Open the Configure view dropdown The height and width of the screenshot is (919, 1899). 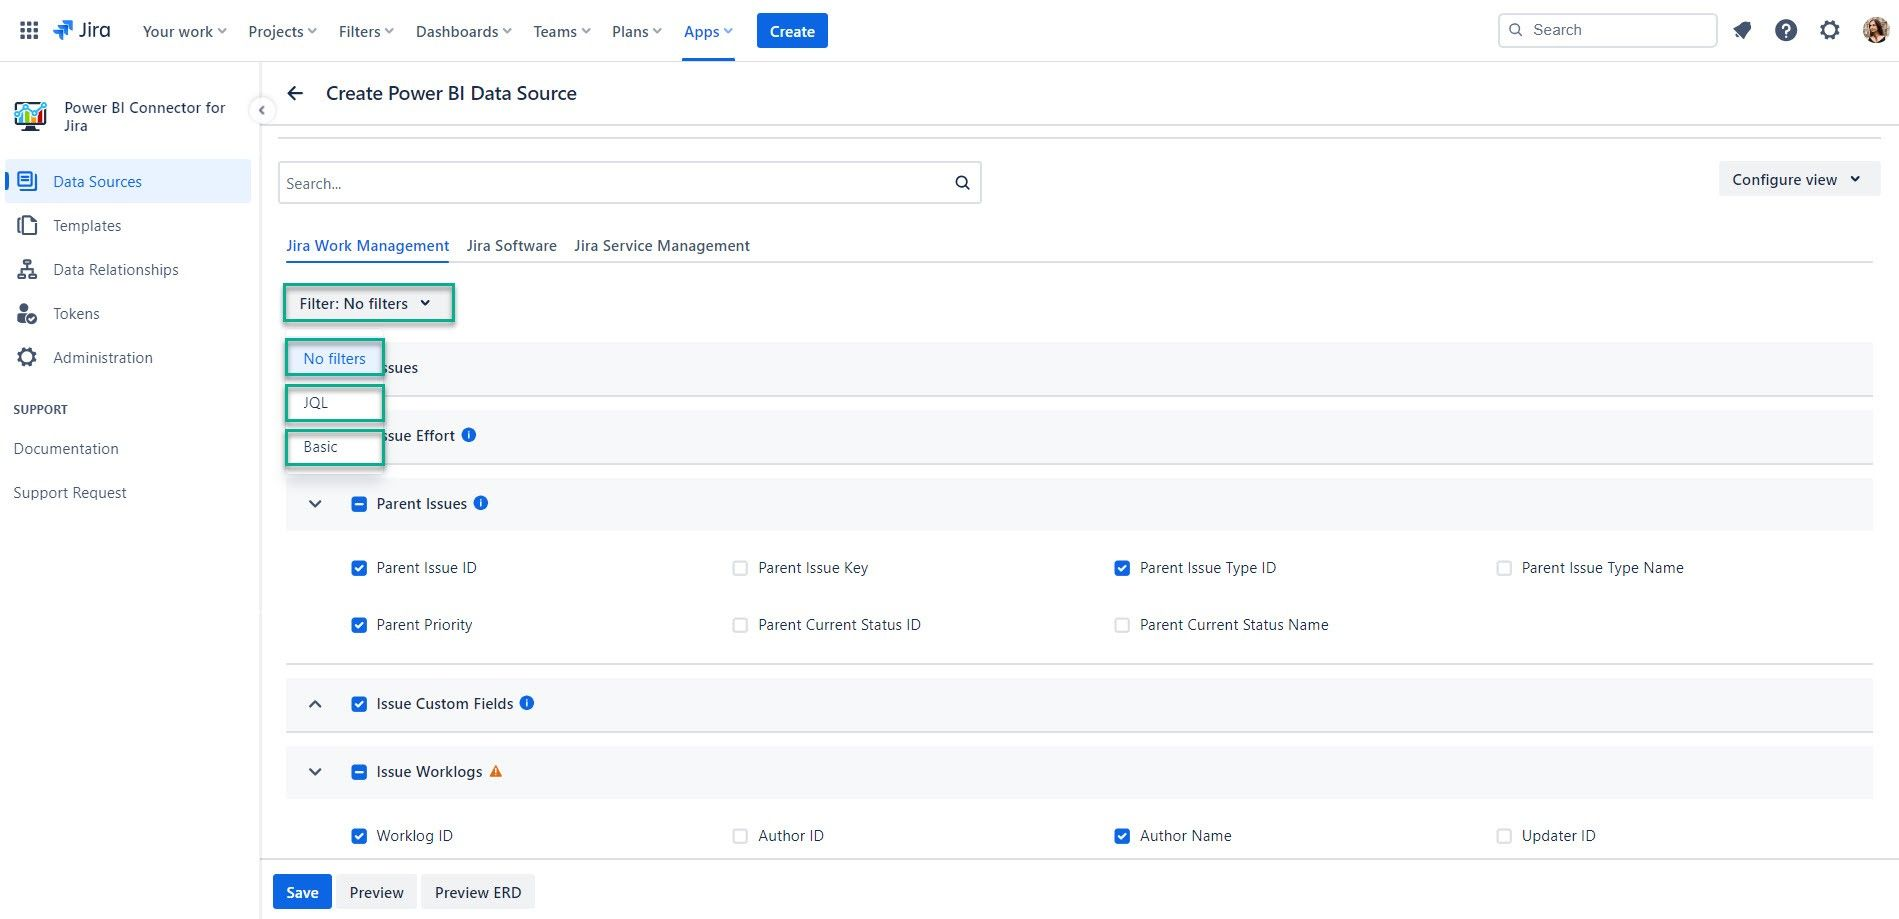1799,180
